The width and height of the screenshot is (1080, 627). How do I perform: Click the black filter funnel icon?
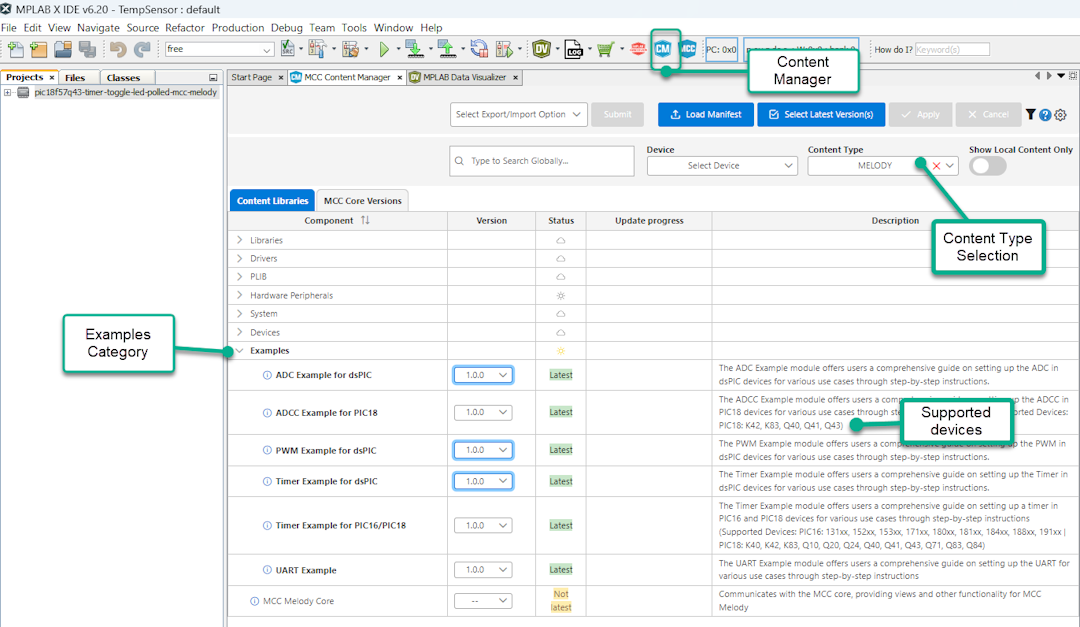tap(1030, 114)
